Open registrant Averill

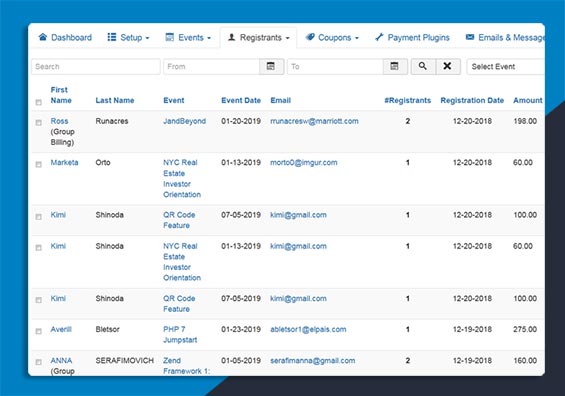coord(61,329)
